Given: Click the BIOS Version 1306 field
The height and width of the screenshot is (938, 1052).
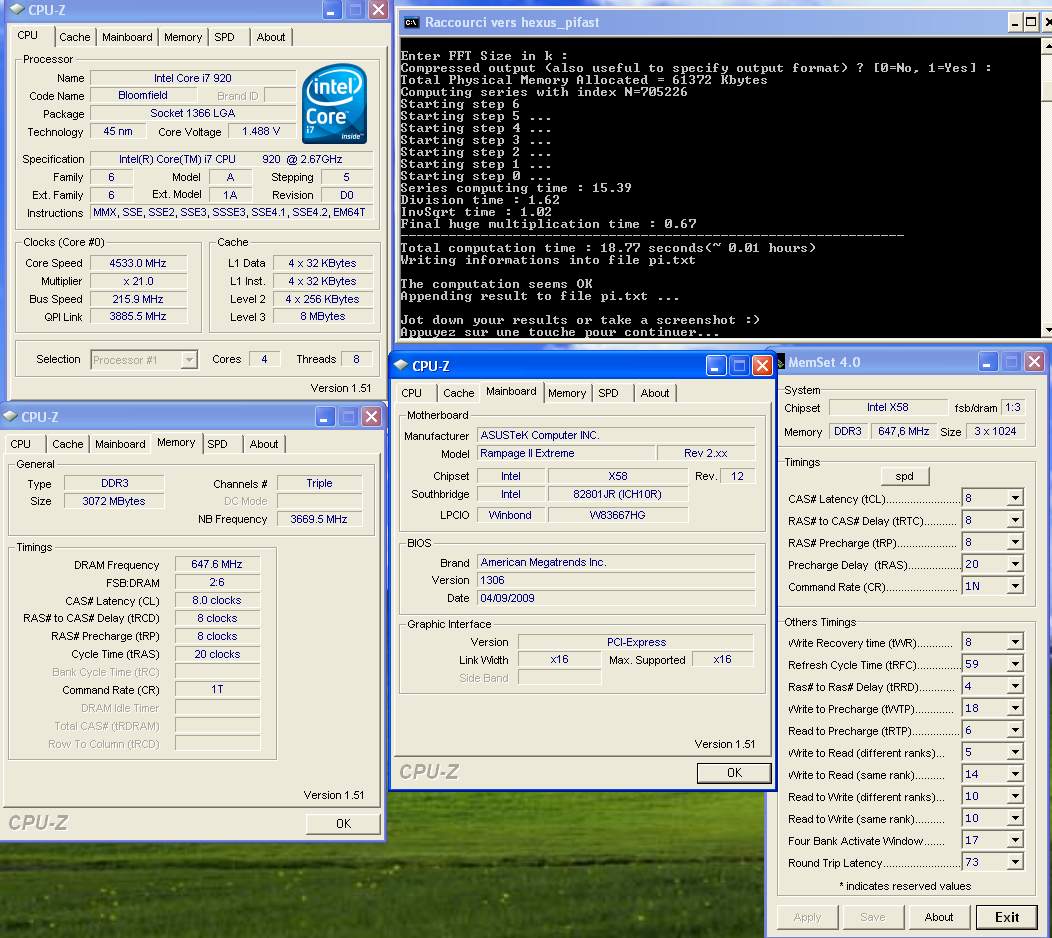Looking at the screenshot, I should click(x=616, y=580).
